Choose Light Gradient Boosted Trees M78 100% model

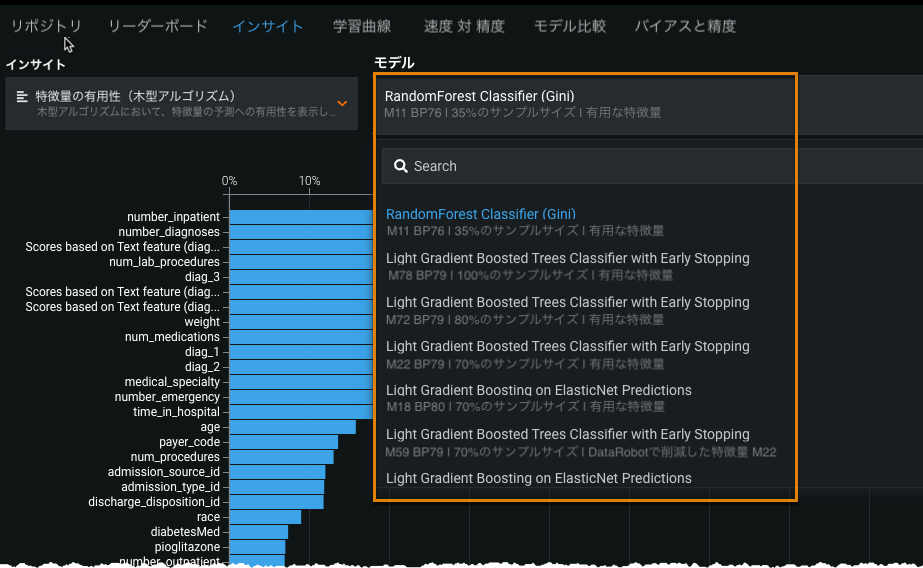567,265
